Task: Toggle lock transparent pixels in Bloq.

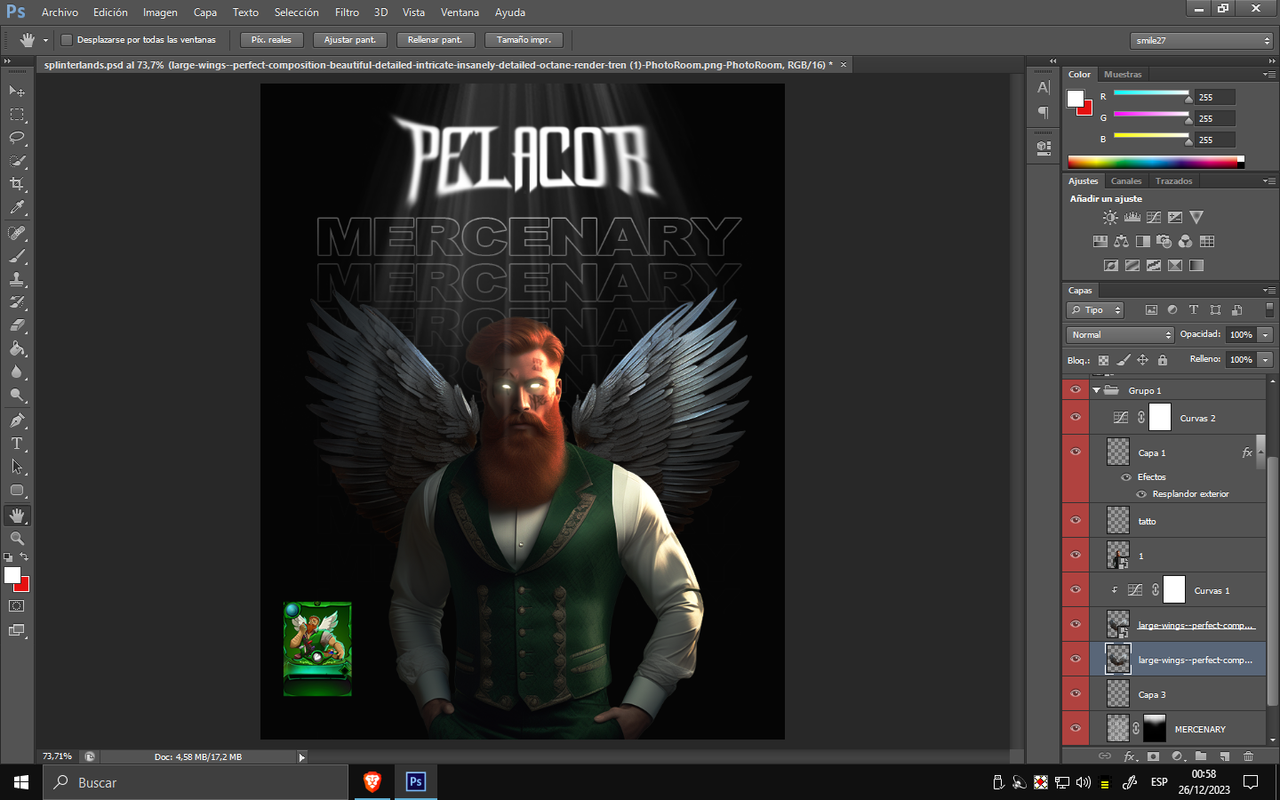Action: [x=1104, y=360]
